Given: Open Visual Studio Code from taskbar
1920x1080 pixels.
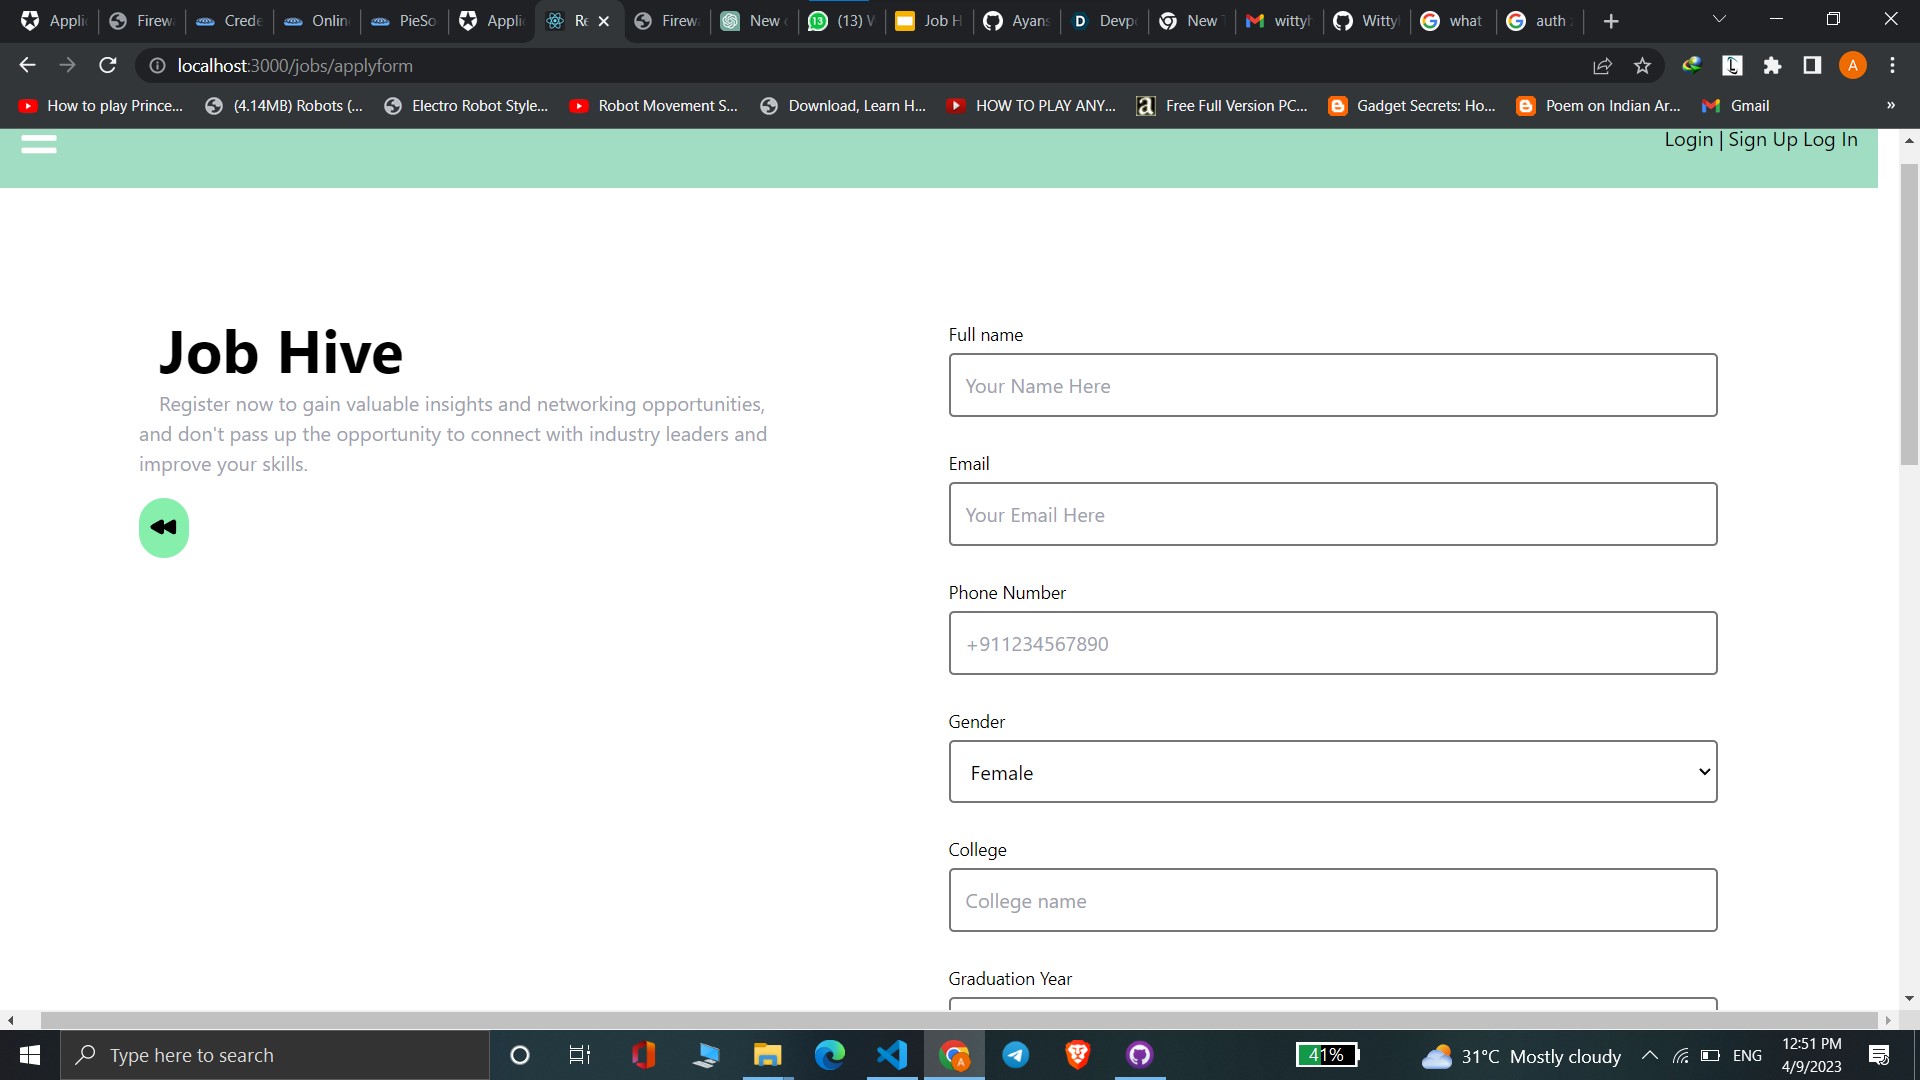Looking at the screenshot, I should point(891,1055).
